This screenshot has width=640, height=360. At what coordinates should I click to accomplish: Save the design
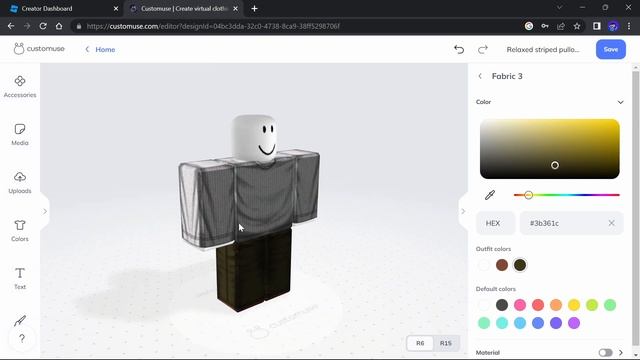[611, 49]
